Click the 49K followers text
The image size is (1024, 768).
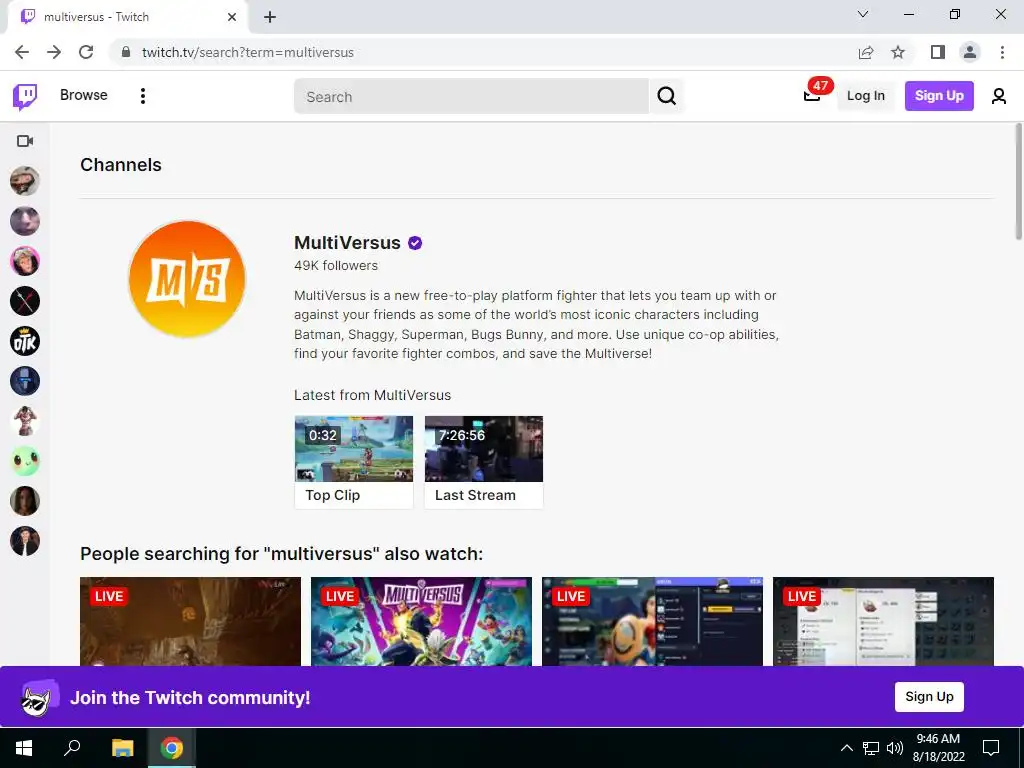tap(336, 266)
